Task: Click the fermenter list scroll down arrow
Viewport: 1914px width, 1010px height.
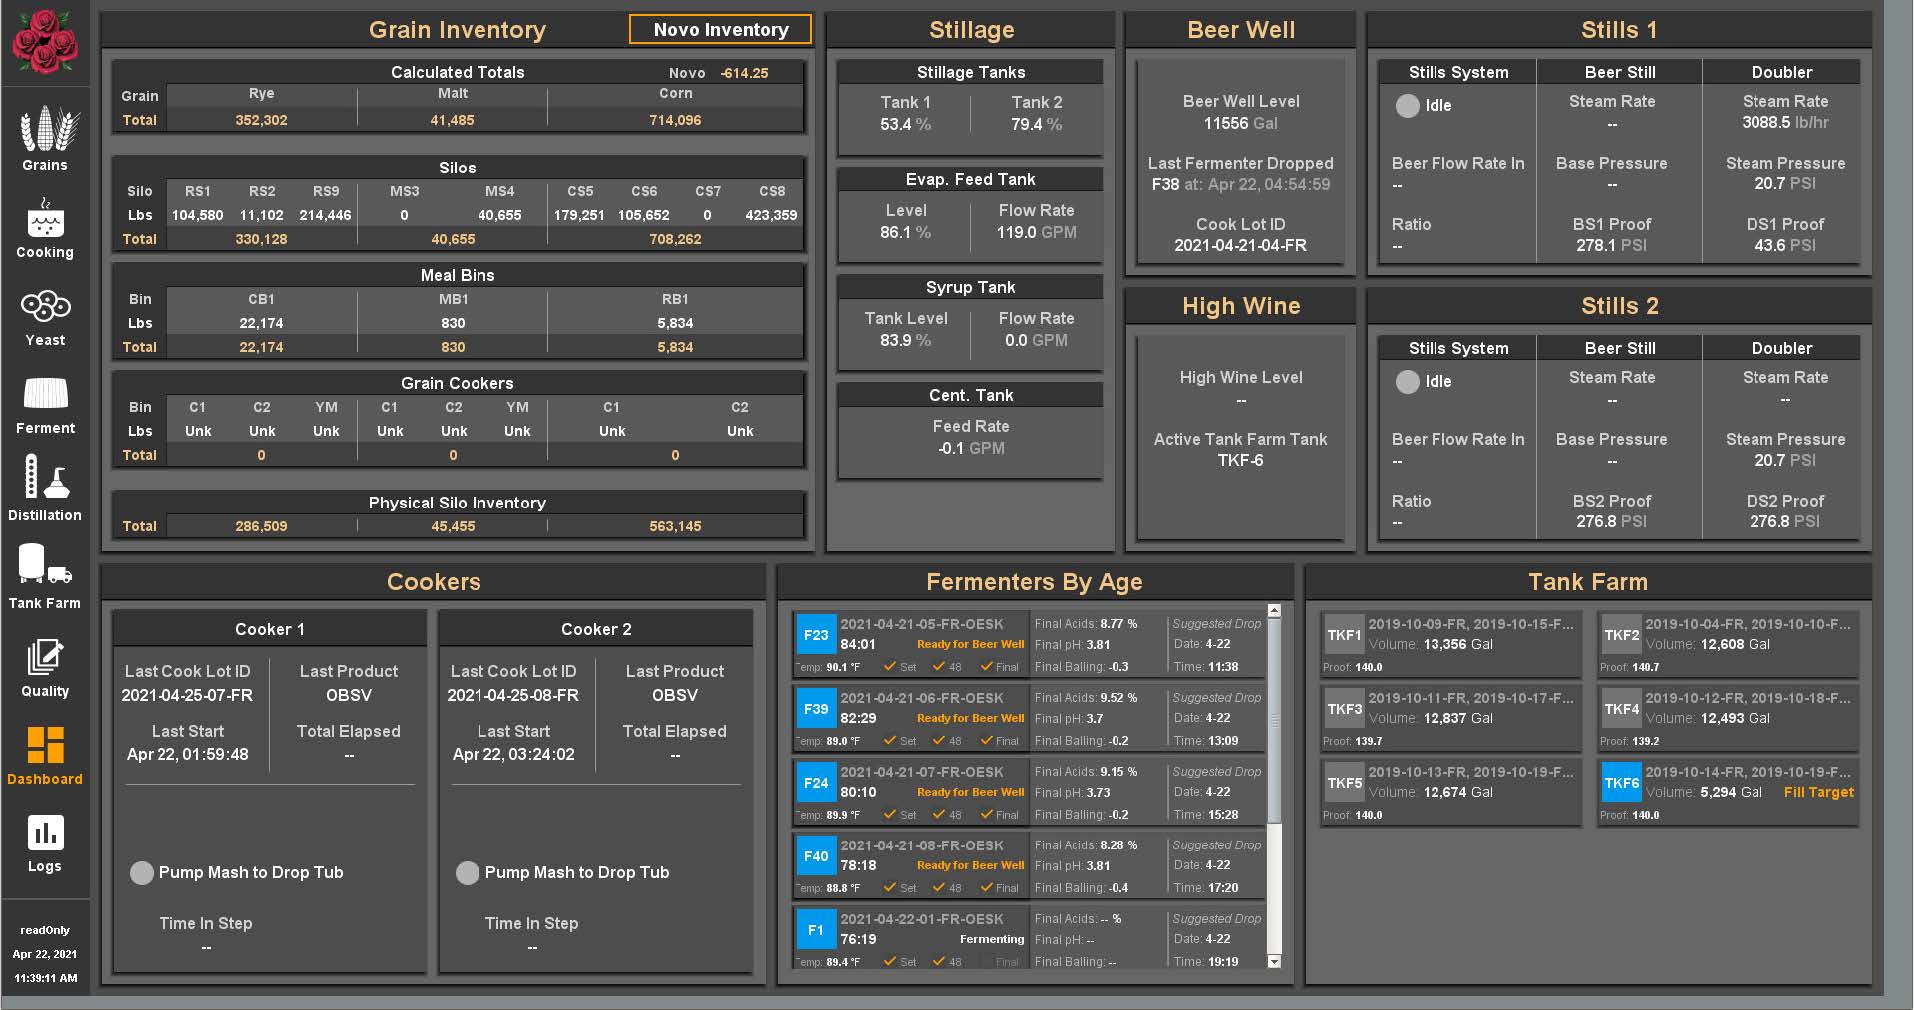Action: [1274, 961]
